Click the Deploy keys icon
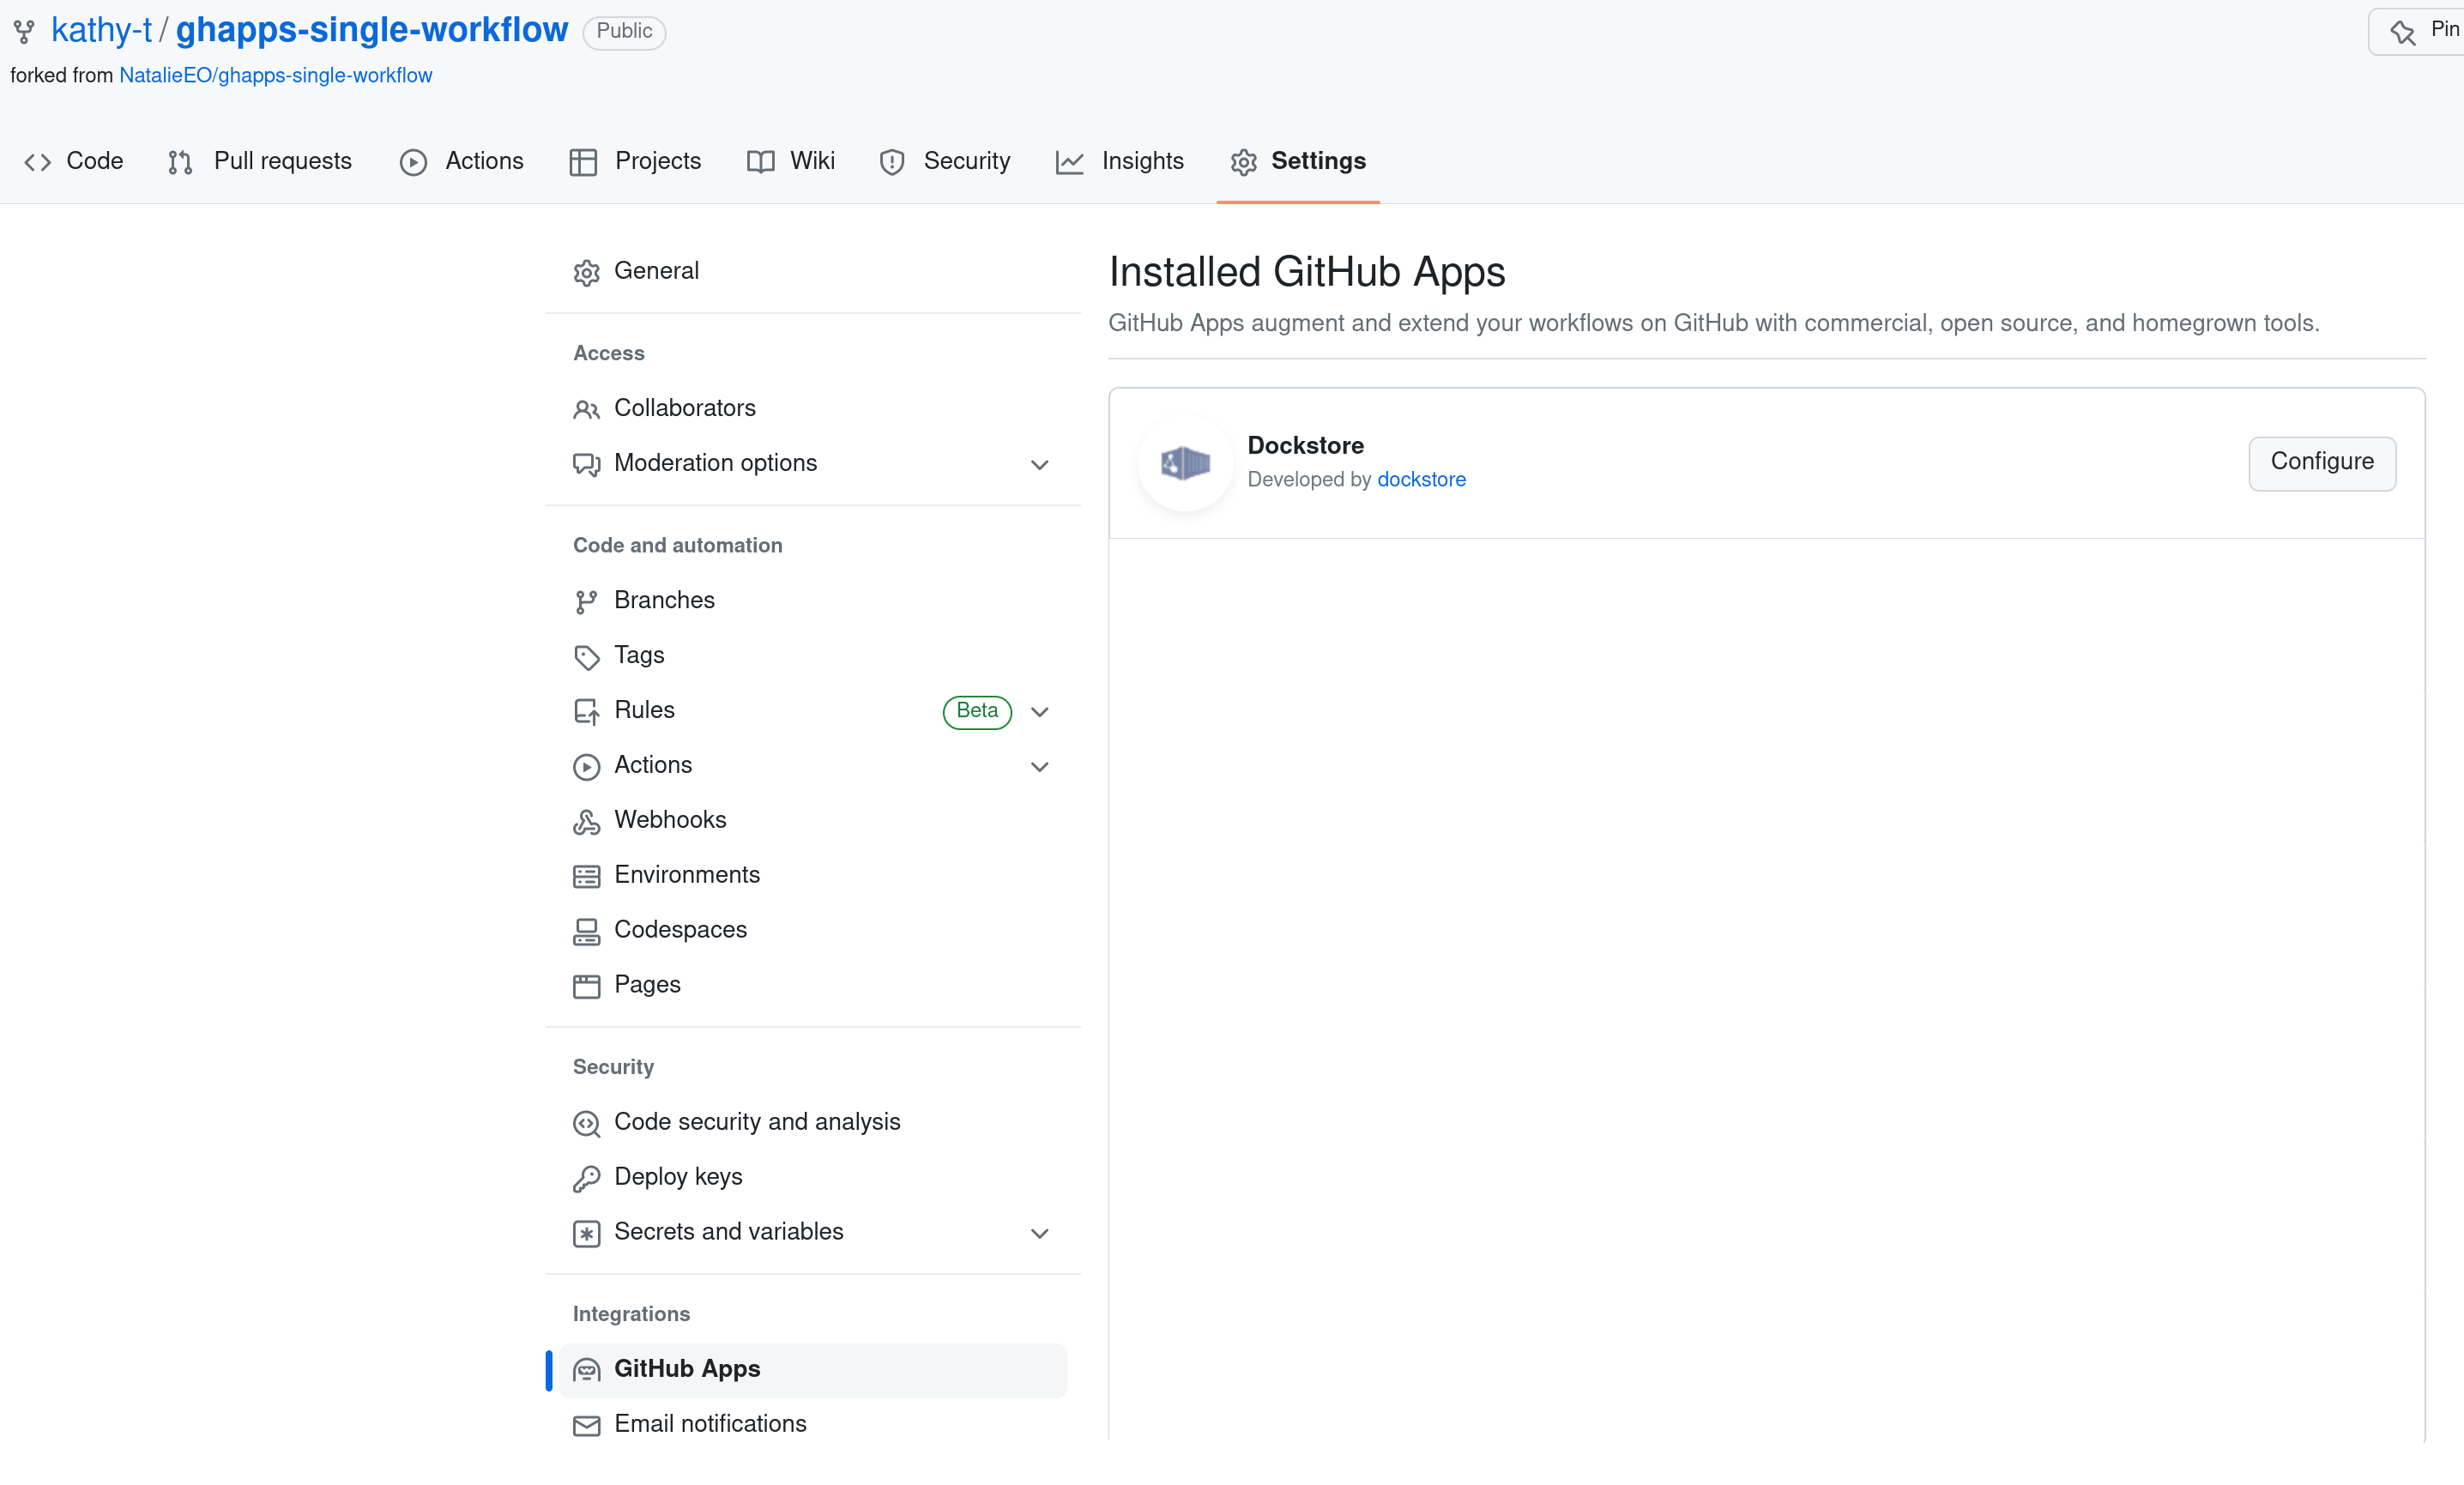 [587, 1178]
